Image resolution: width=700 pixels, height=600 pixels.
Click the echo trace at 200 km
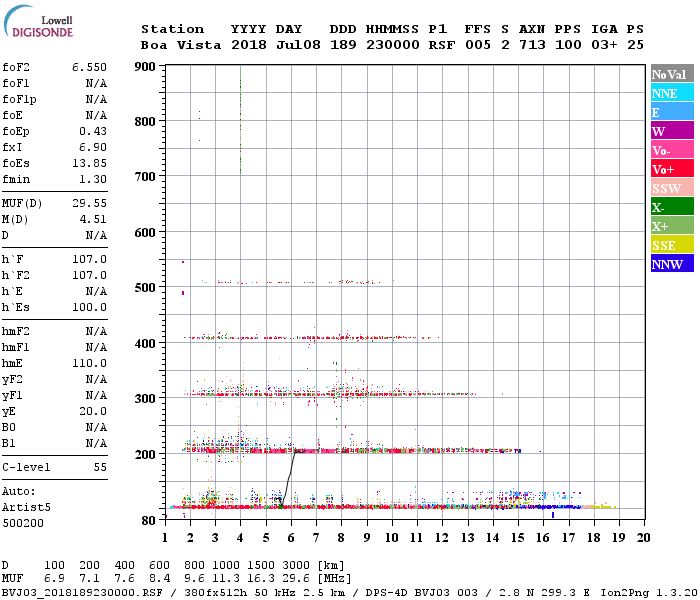[x=352, y=450]
